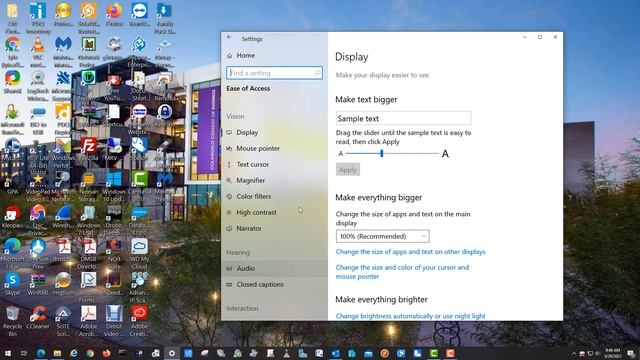Image resolution: width=640 pixels, height=360 pixels.
Task: Select the TeamViewer desktop shortcut
Action: pyautogui.click(x=139, y=16)
